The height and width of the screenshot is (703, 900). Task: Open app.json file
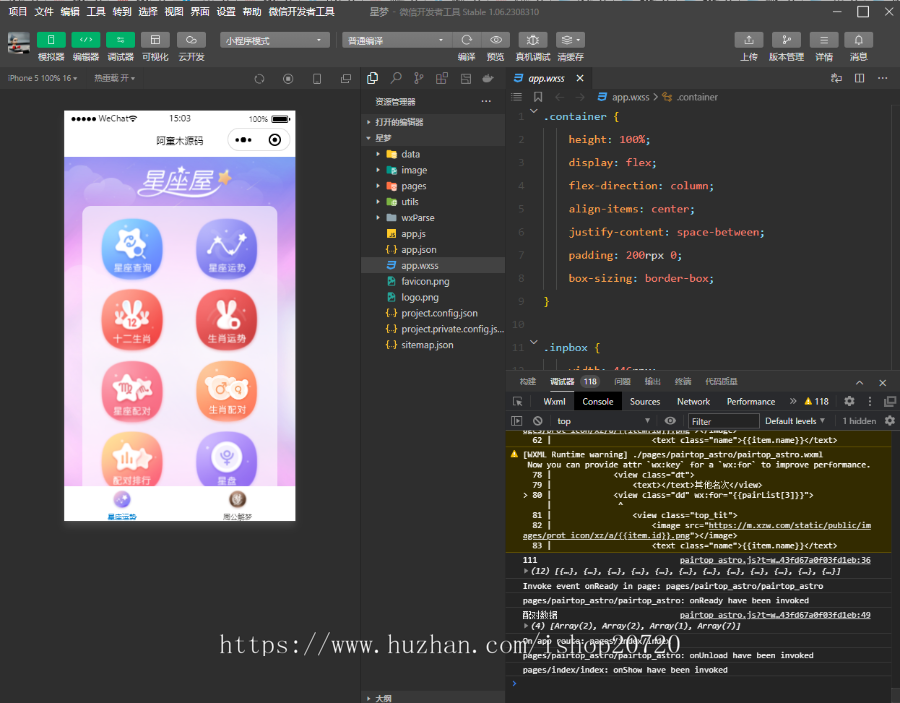click(433, 250)
